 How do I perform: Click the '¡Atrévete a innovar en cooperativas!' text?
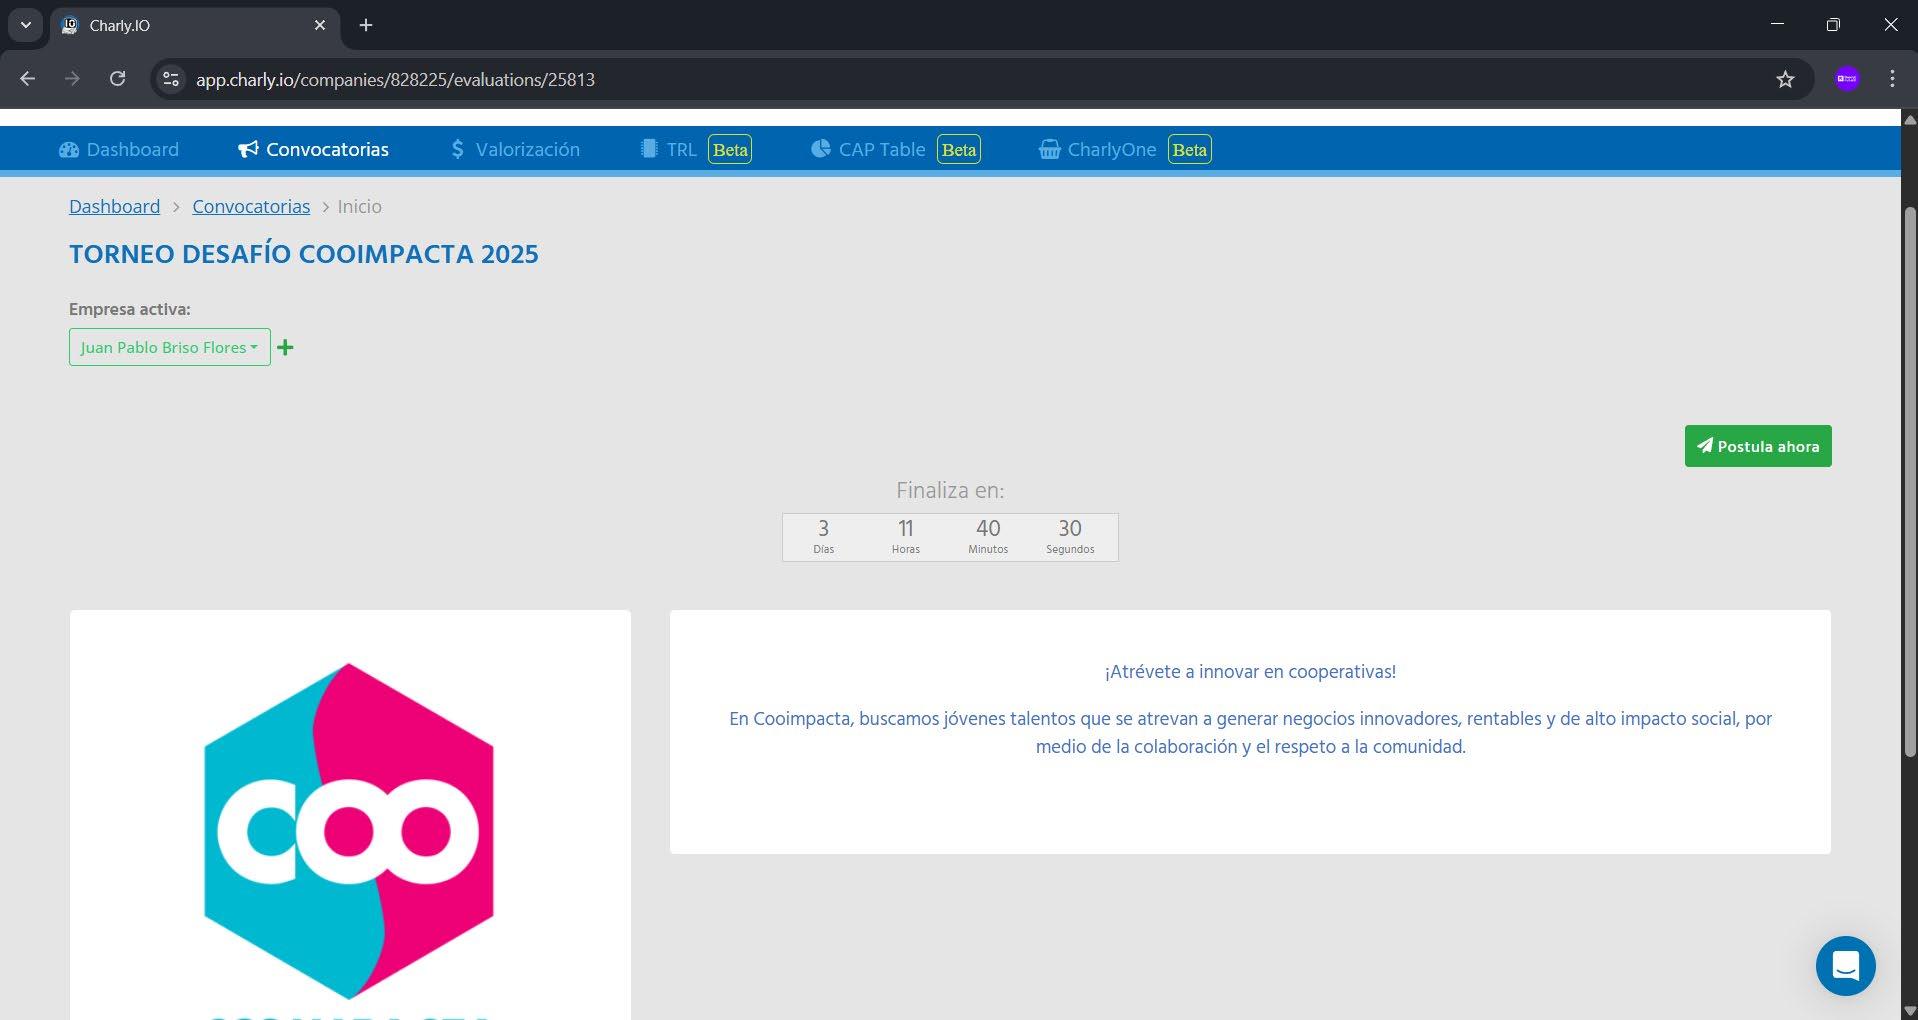(1250, 672)
